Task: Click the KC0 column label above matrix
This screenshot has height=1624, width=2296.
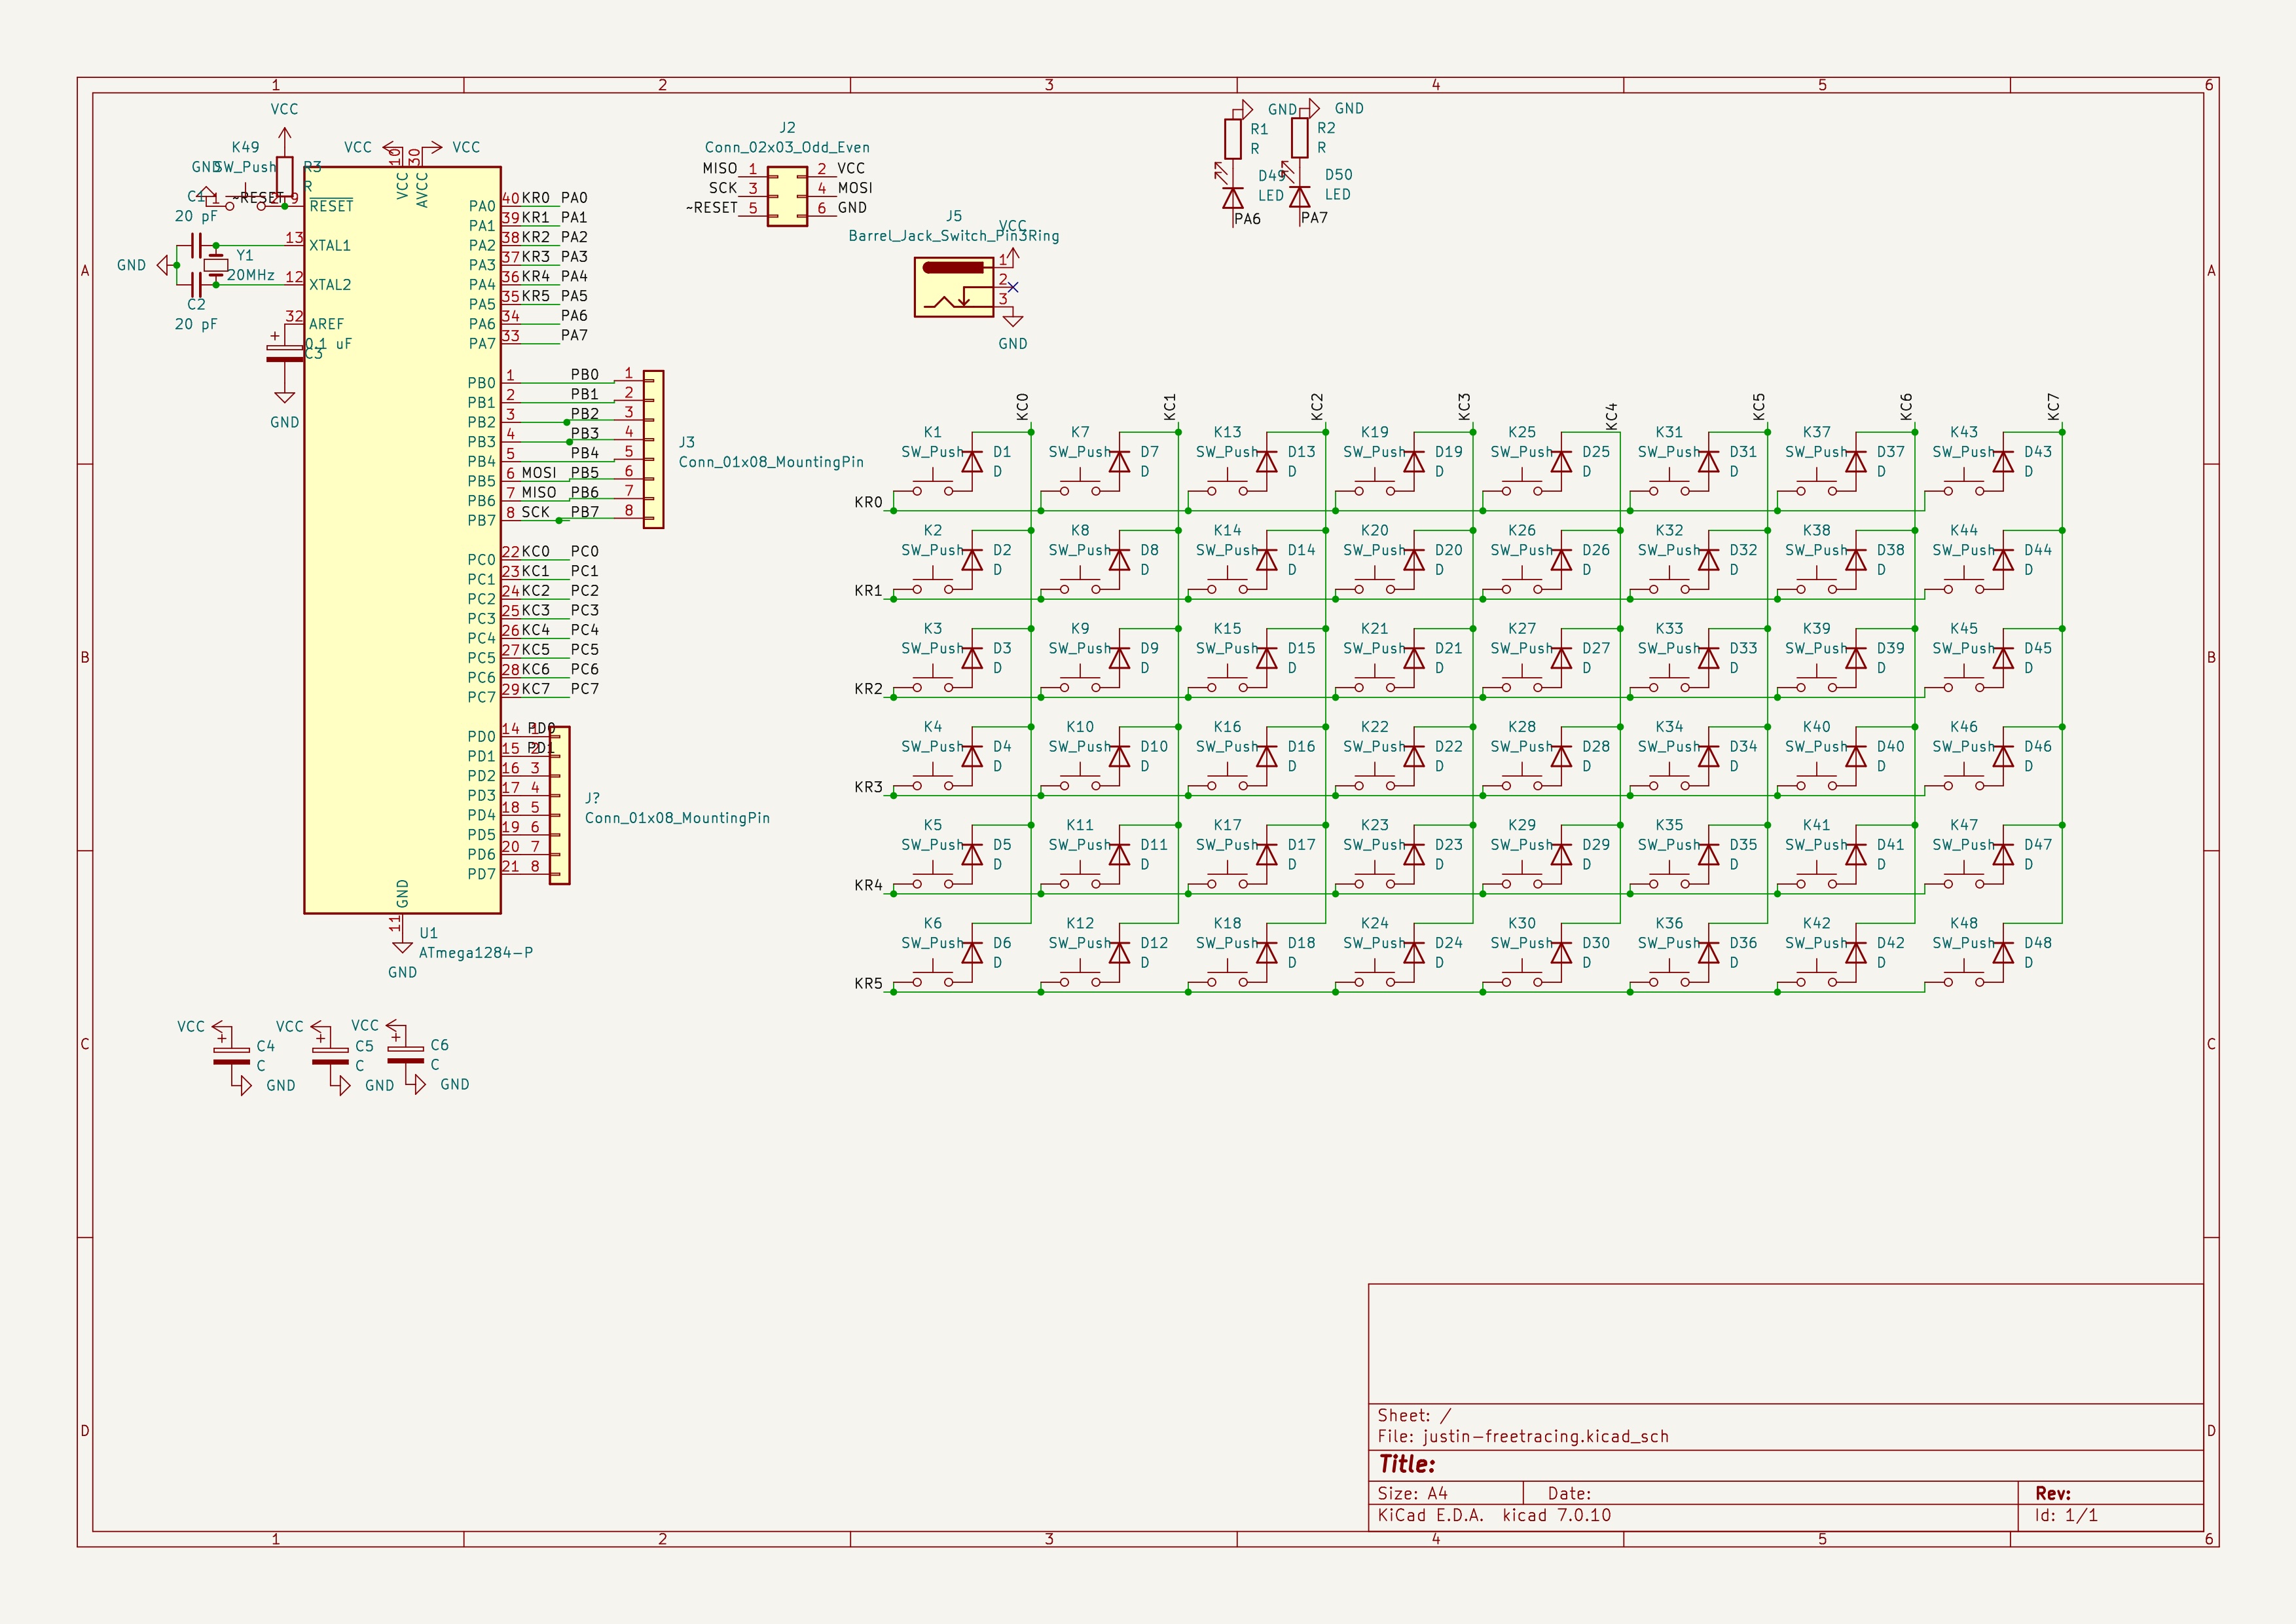Action: point(1022,406)
